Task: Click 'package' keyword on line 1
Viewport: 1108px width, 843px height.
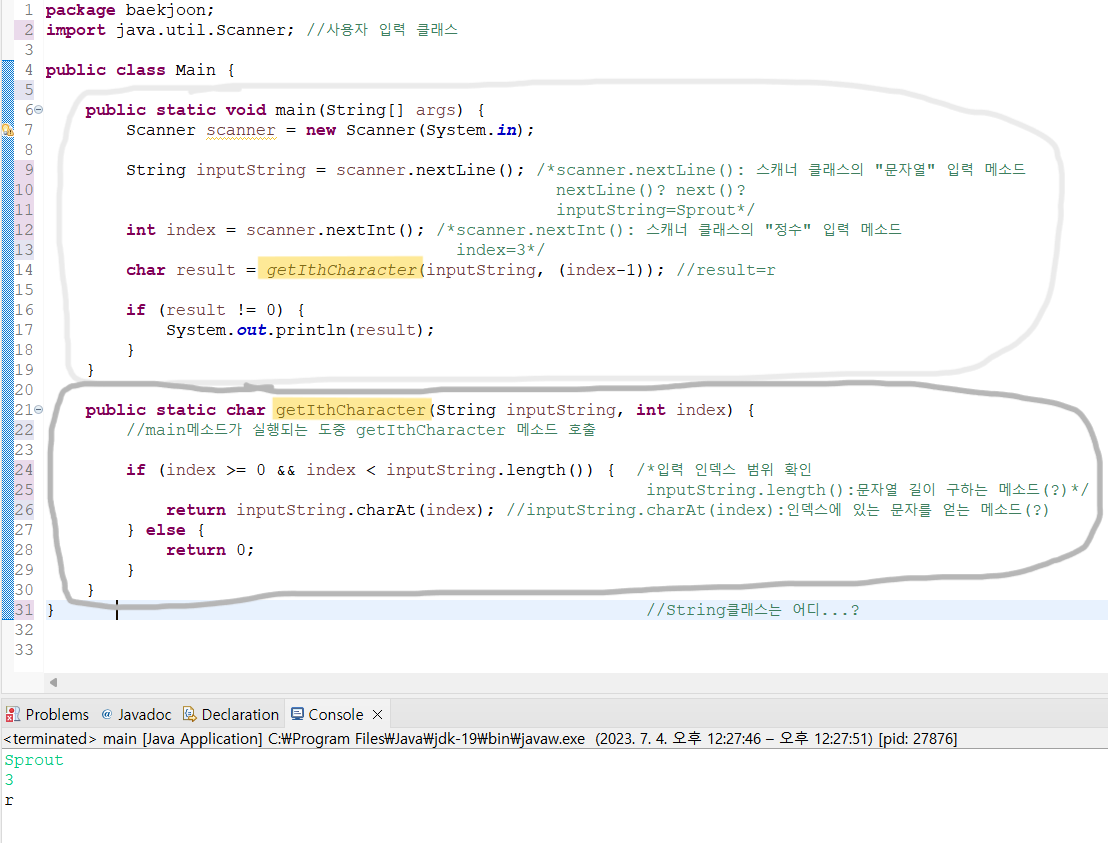Action: click(x=80, y=10)
